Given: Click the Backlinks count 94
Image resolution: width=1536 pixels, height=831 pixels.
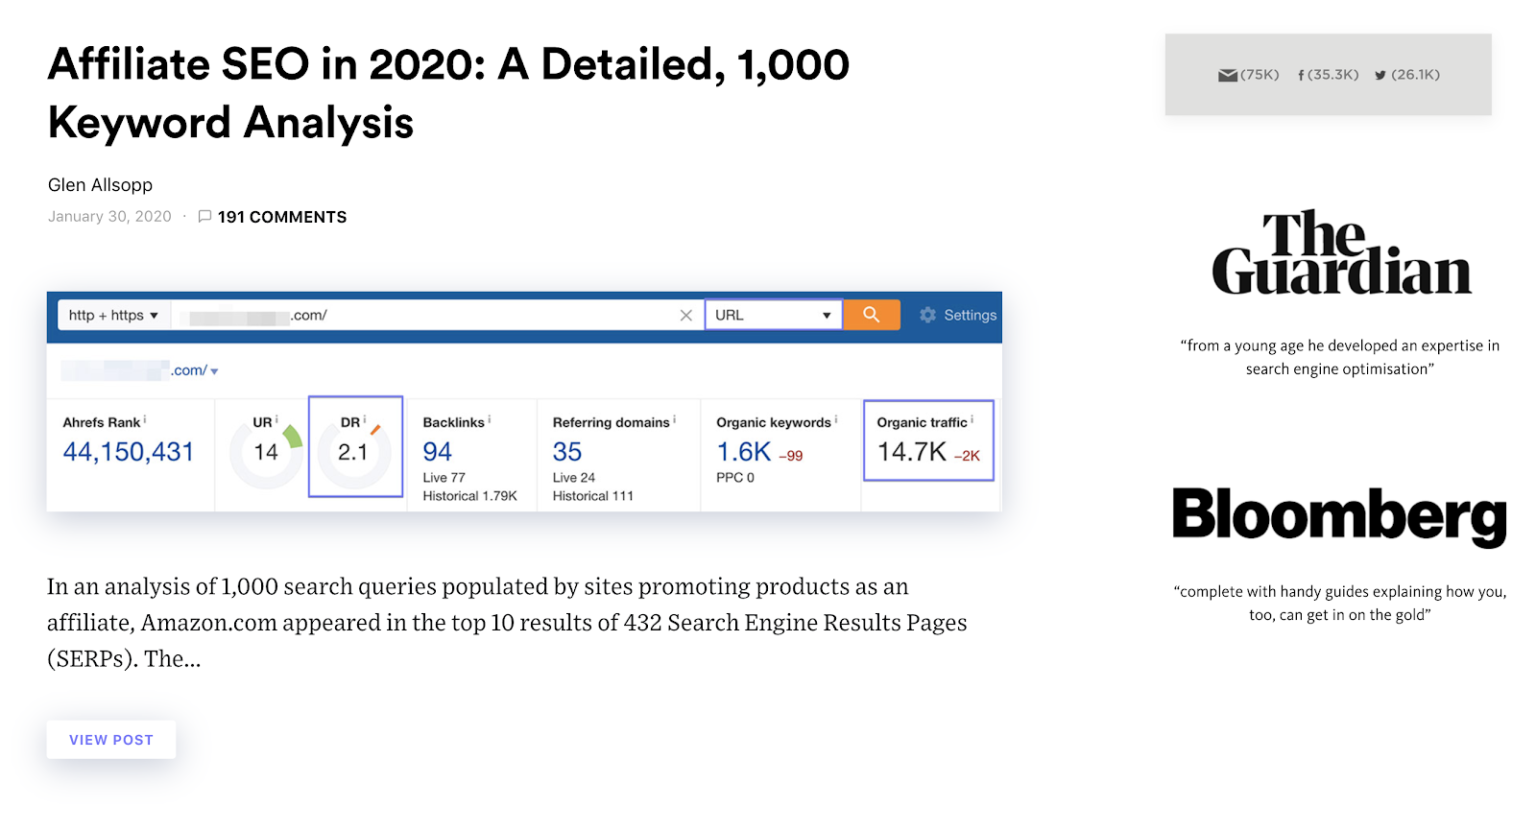Looking at the screenshot, I should 437,452.
